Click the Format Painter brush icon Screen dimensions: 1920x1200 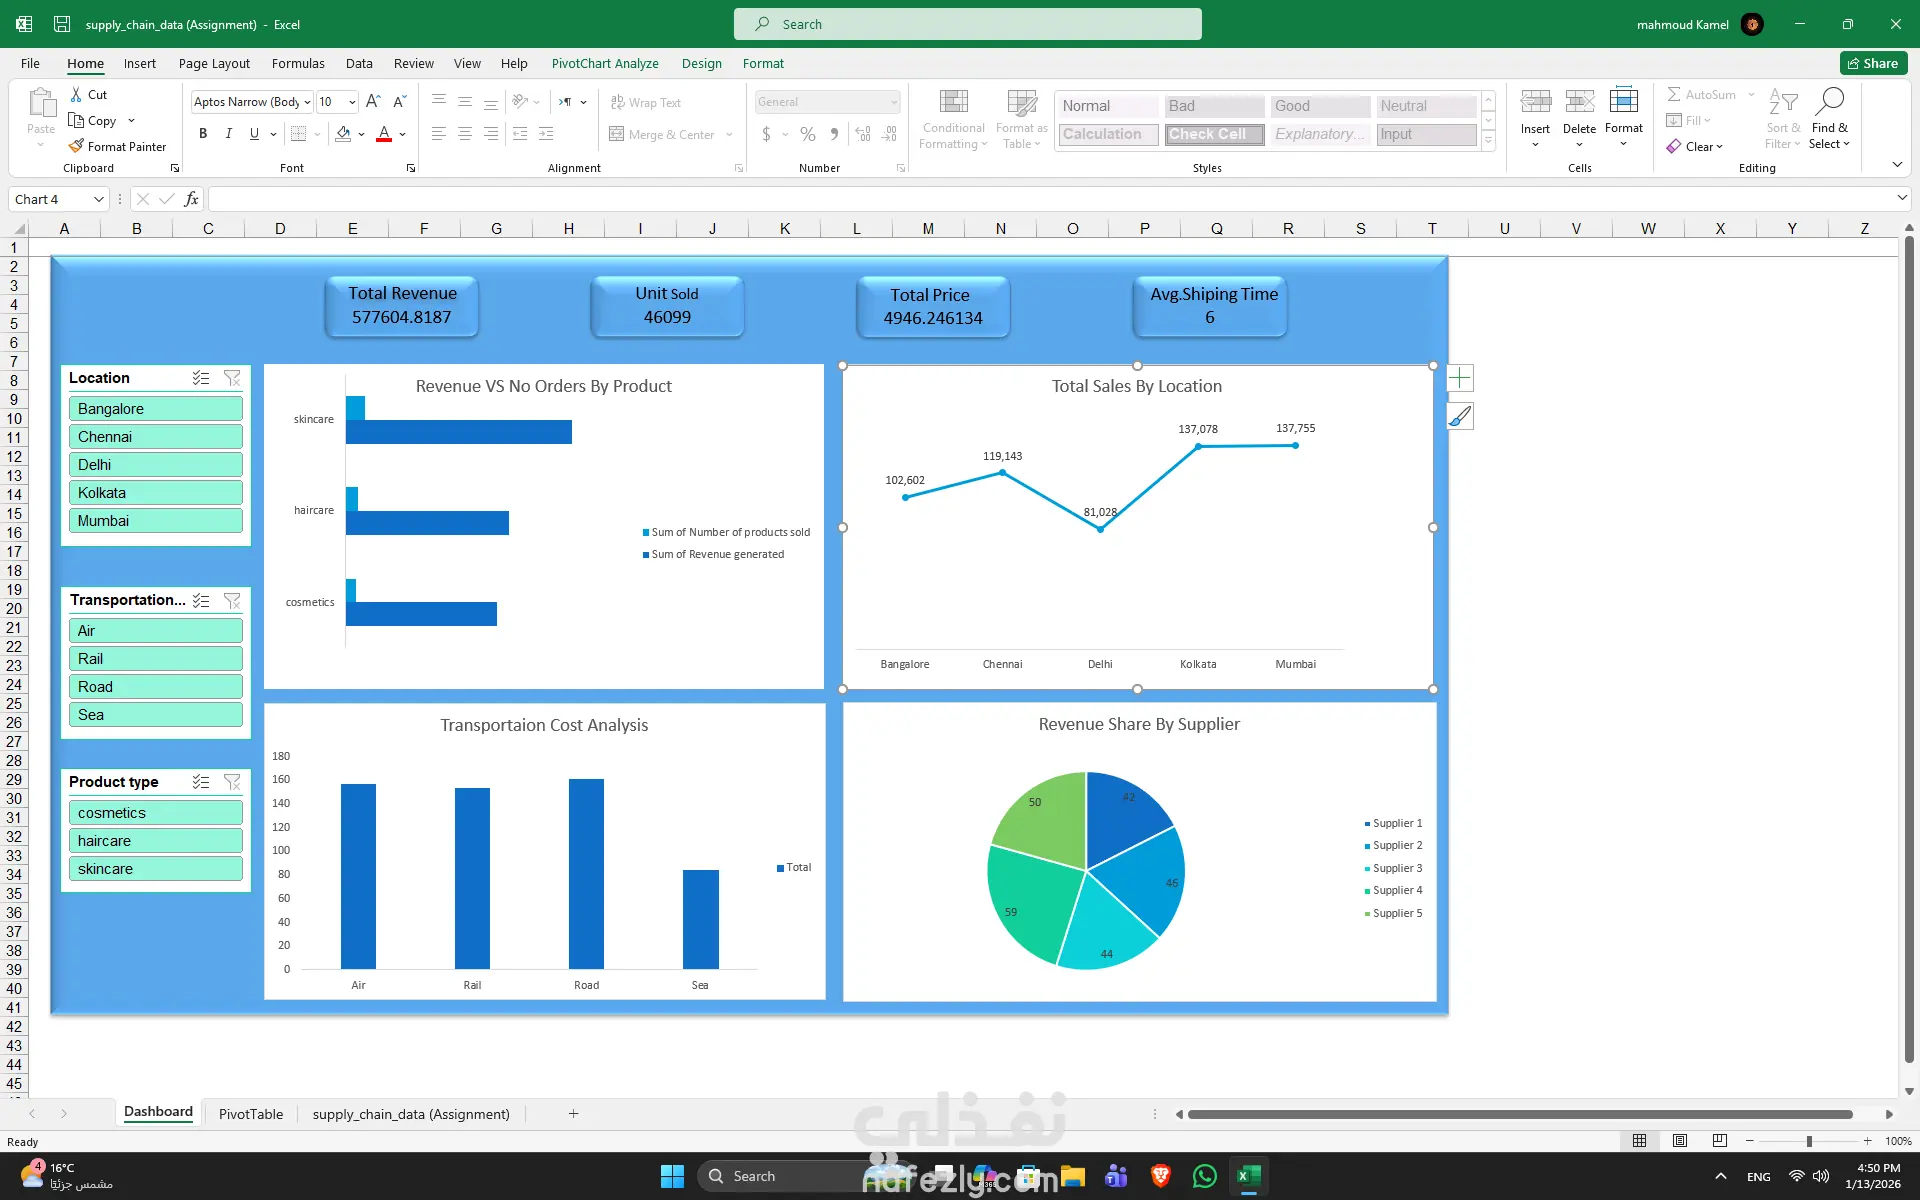click(x=76, y=146)
